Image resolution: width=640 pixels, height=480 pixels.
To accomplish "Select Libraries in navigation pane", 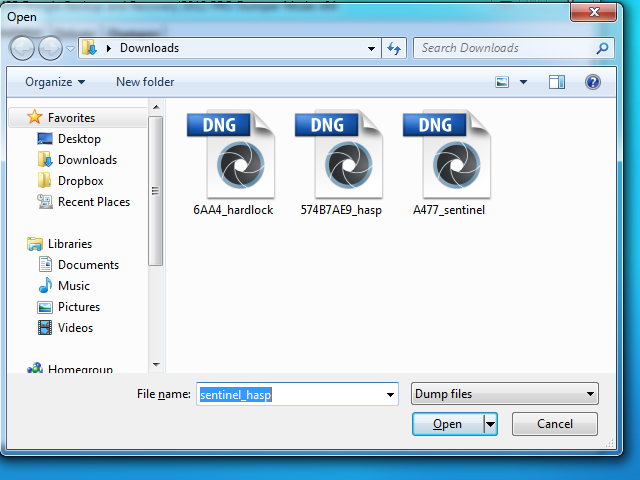I will pyautogui.click(x=70, y=244).
